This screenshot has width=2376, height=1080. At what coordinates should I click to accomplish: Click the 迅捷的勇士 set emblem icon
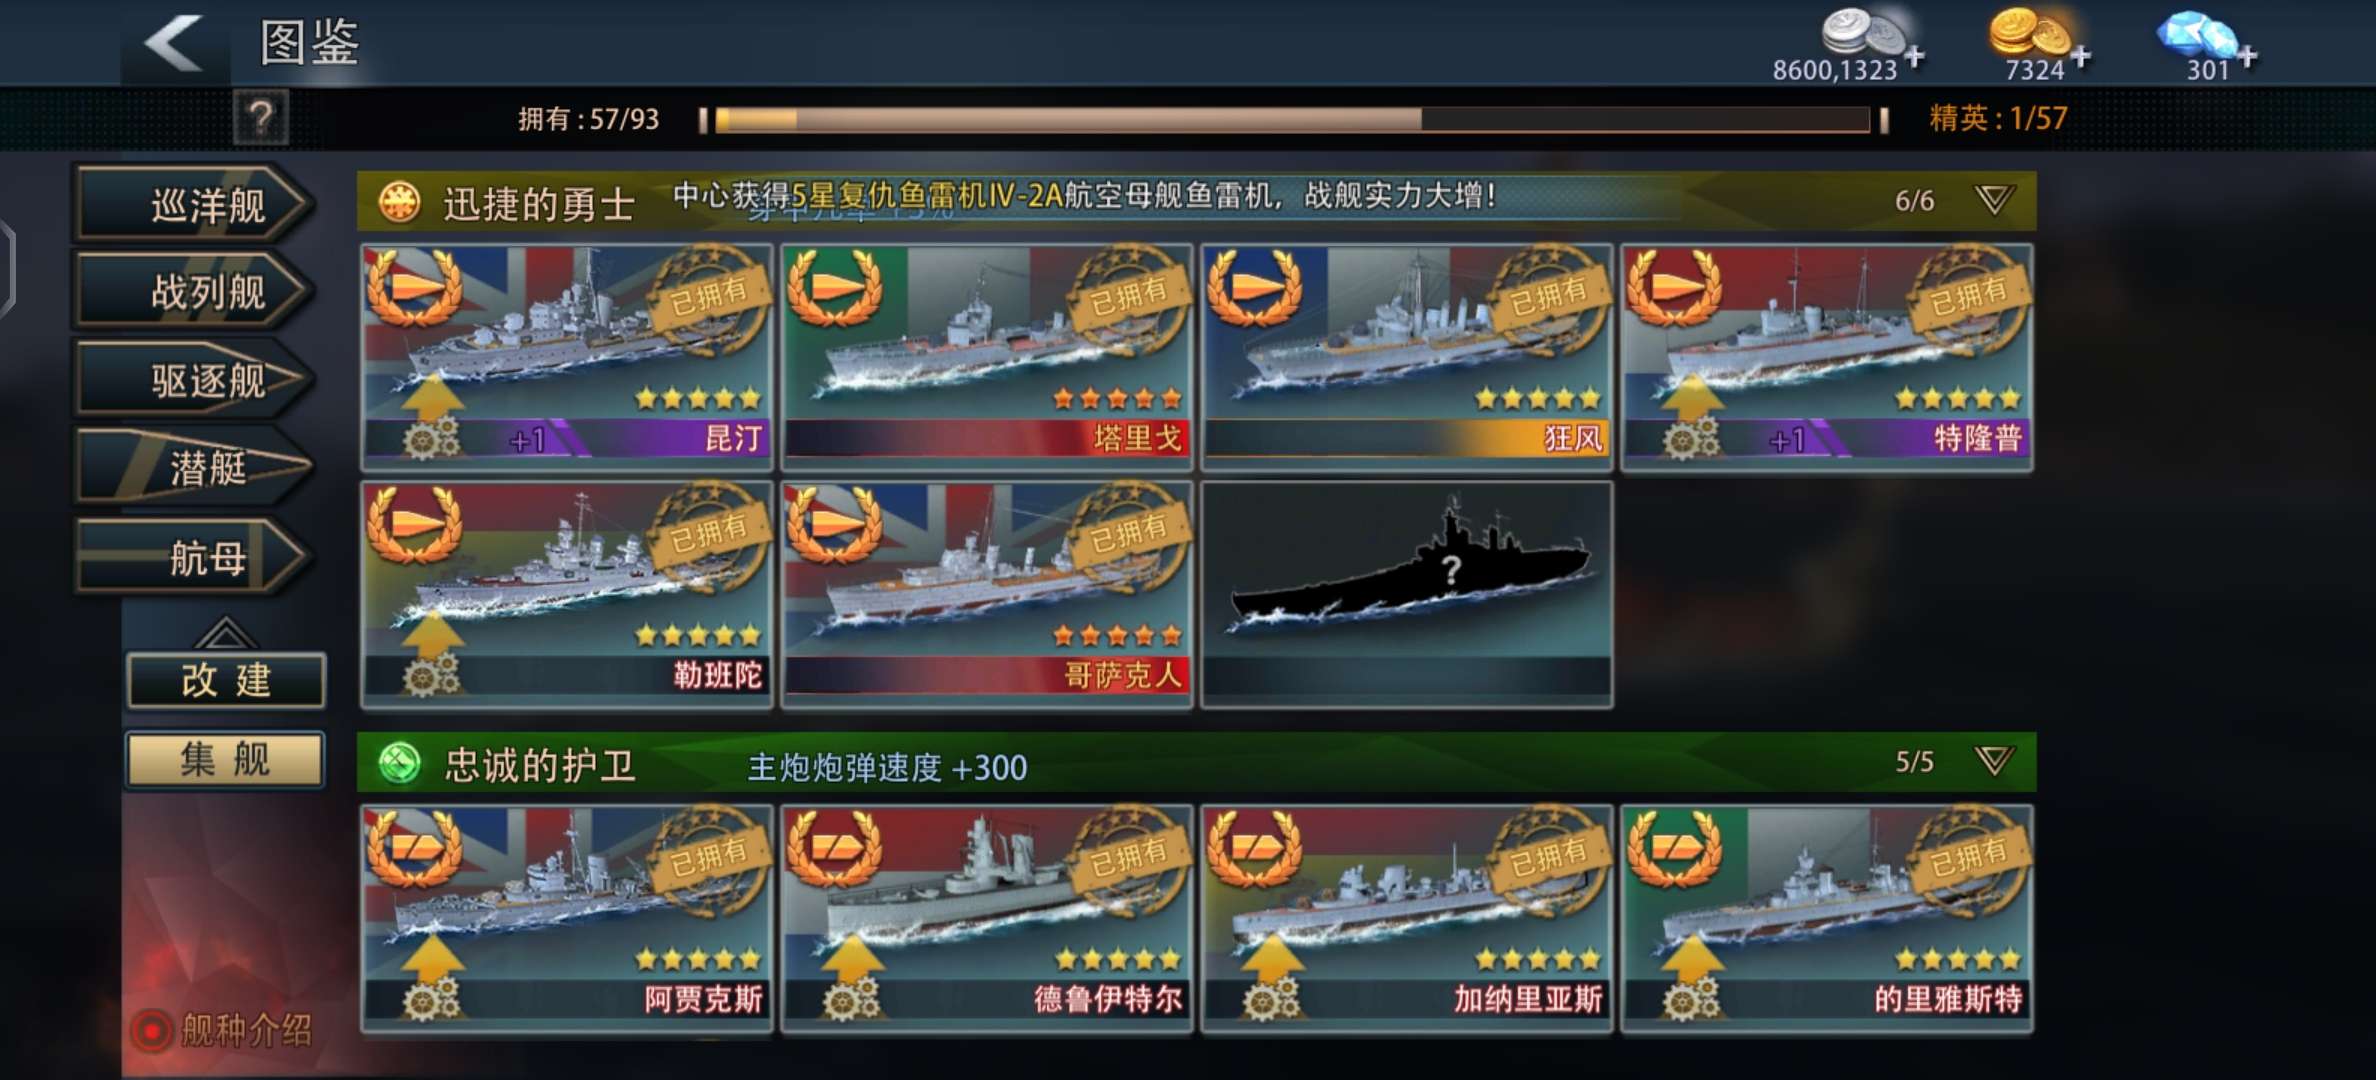pos(399,202)
